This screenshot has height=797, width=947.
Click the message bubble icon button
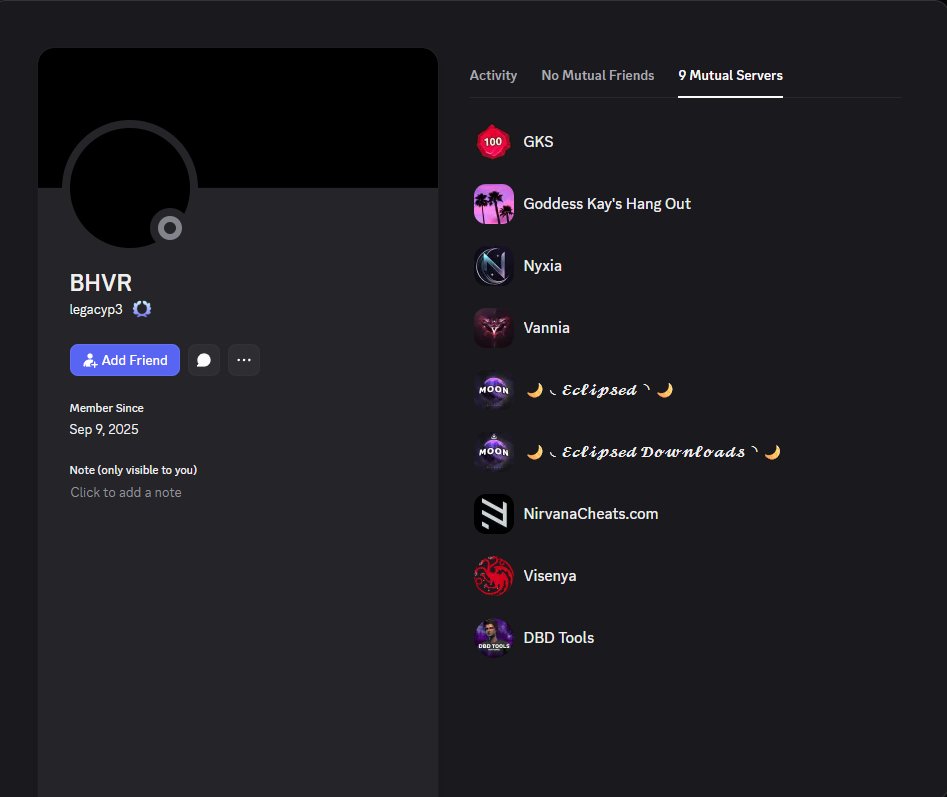[204, 360]
